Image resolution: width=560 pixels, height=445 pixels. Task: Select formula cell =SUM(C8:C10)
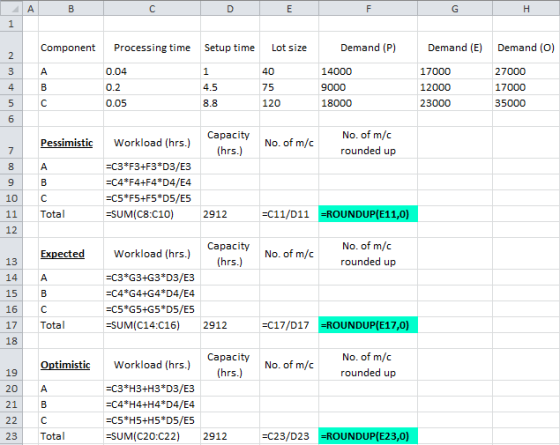point(152,214)
